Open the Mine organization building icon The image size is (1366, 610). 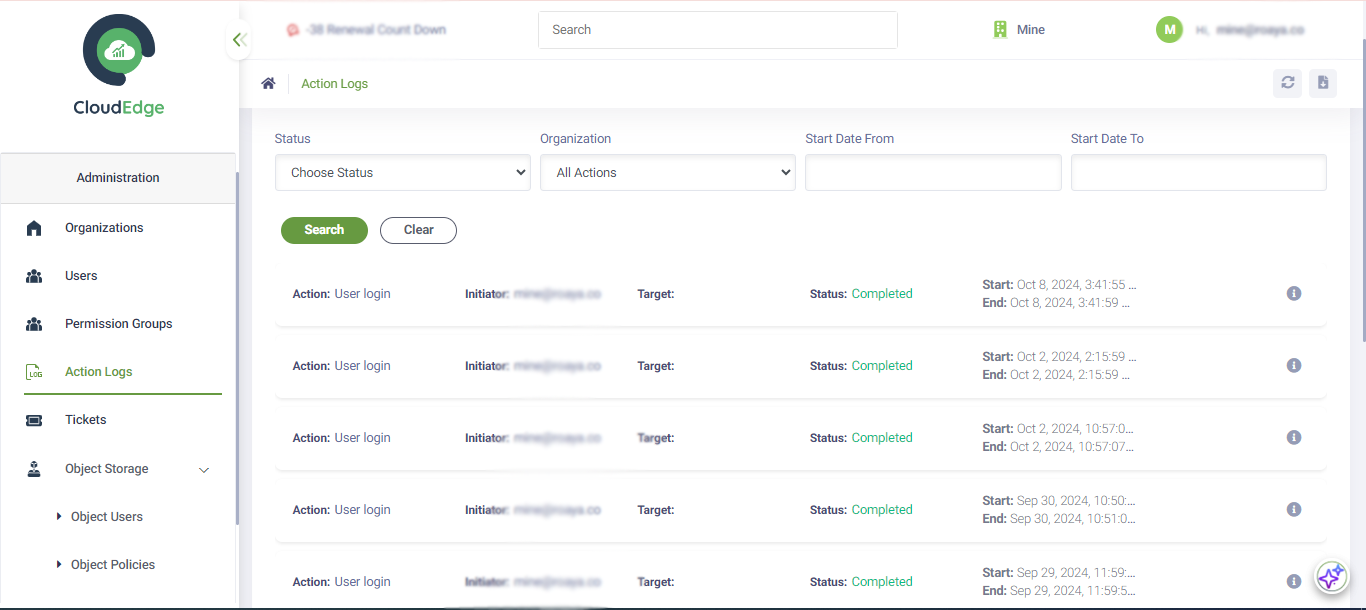pos(1000,30)
